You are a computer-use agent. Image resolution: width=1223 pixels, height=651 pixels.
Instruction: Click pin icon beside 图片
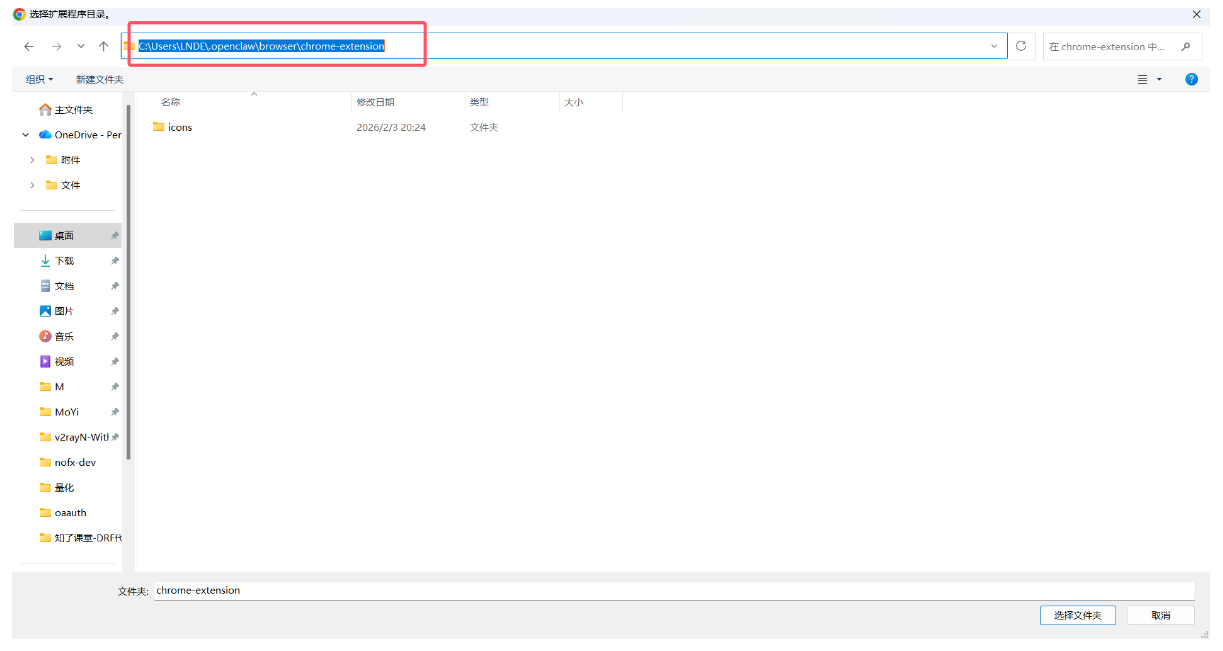(115, 311)
